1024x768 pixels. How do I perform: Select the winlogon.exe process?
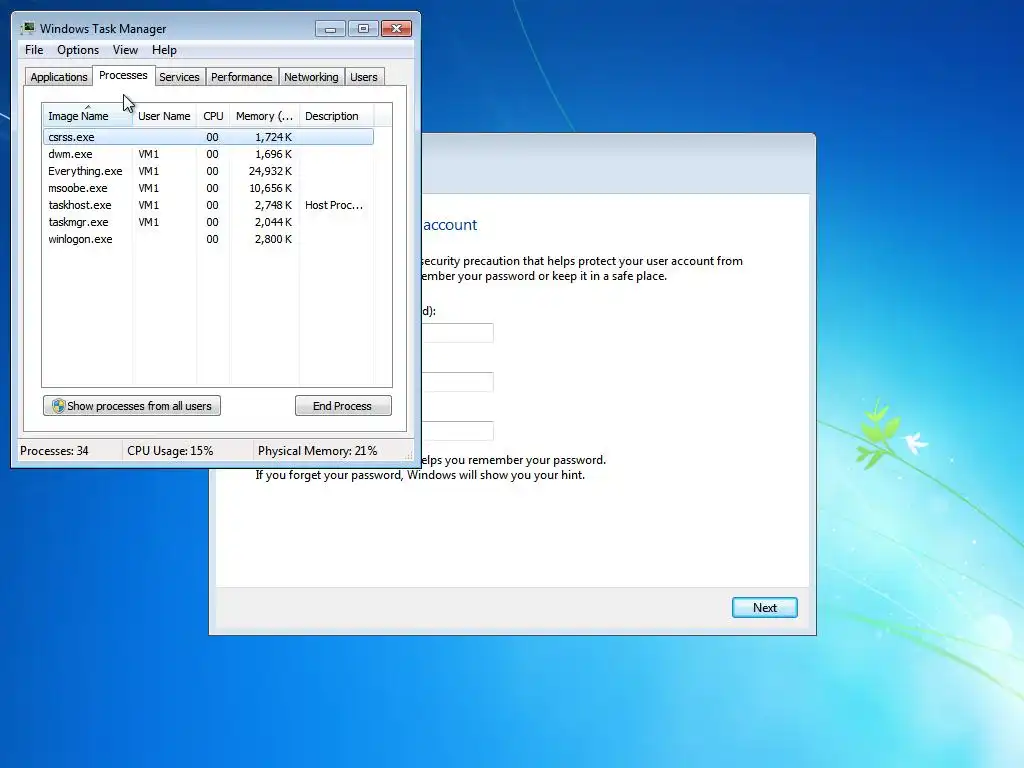[x=208, y=239]
